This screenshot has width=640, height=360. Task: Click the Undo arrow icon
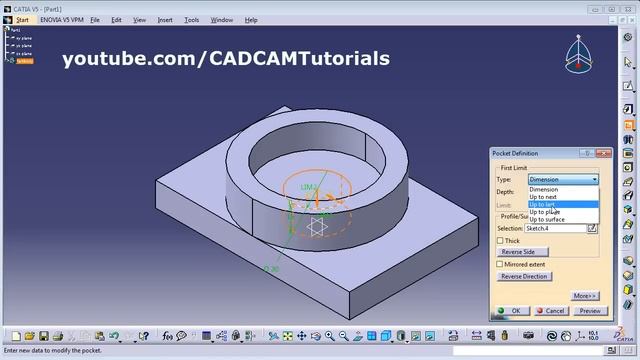pyautogui.click(x=114, y=336)
